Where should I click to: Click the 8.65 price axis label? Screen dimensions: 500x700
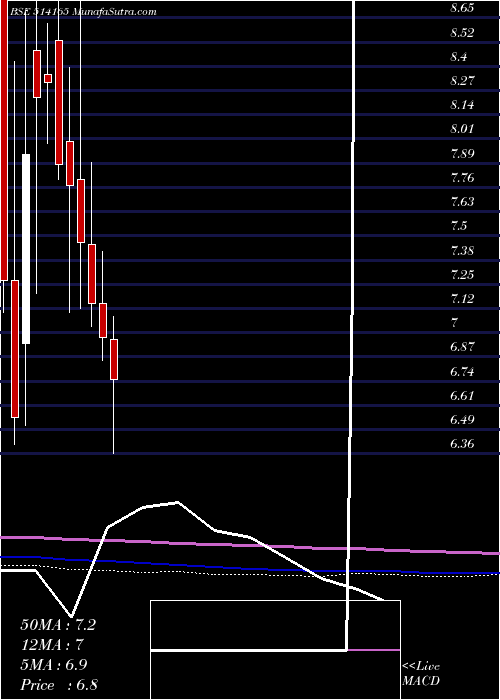(x=462, y=8)
